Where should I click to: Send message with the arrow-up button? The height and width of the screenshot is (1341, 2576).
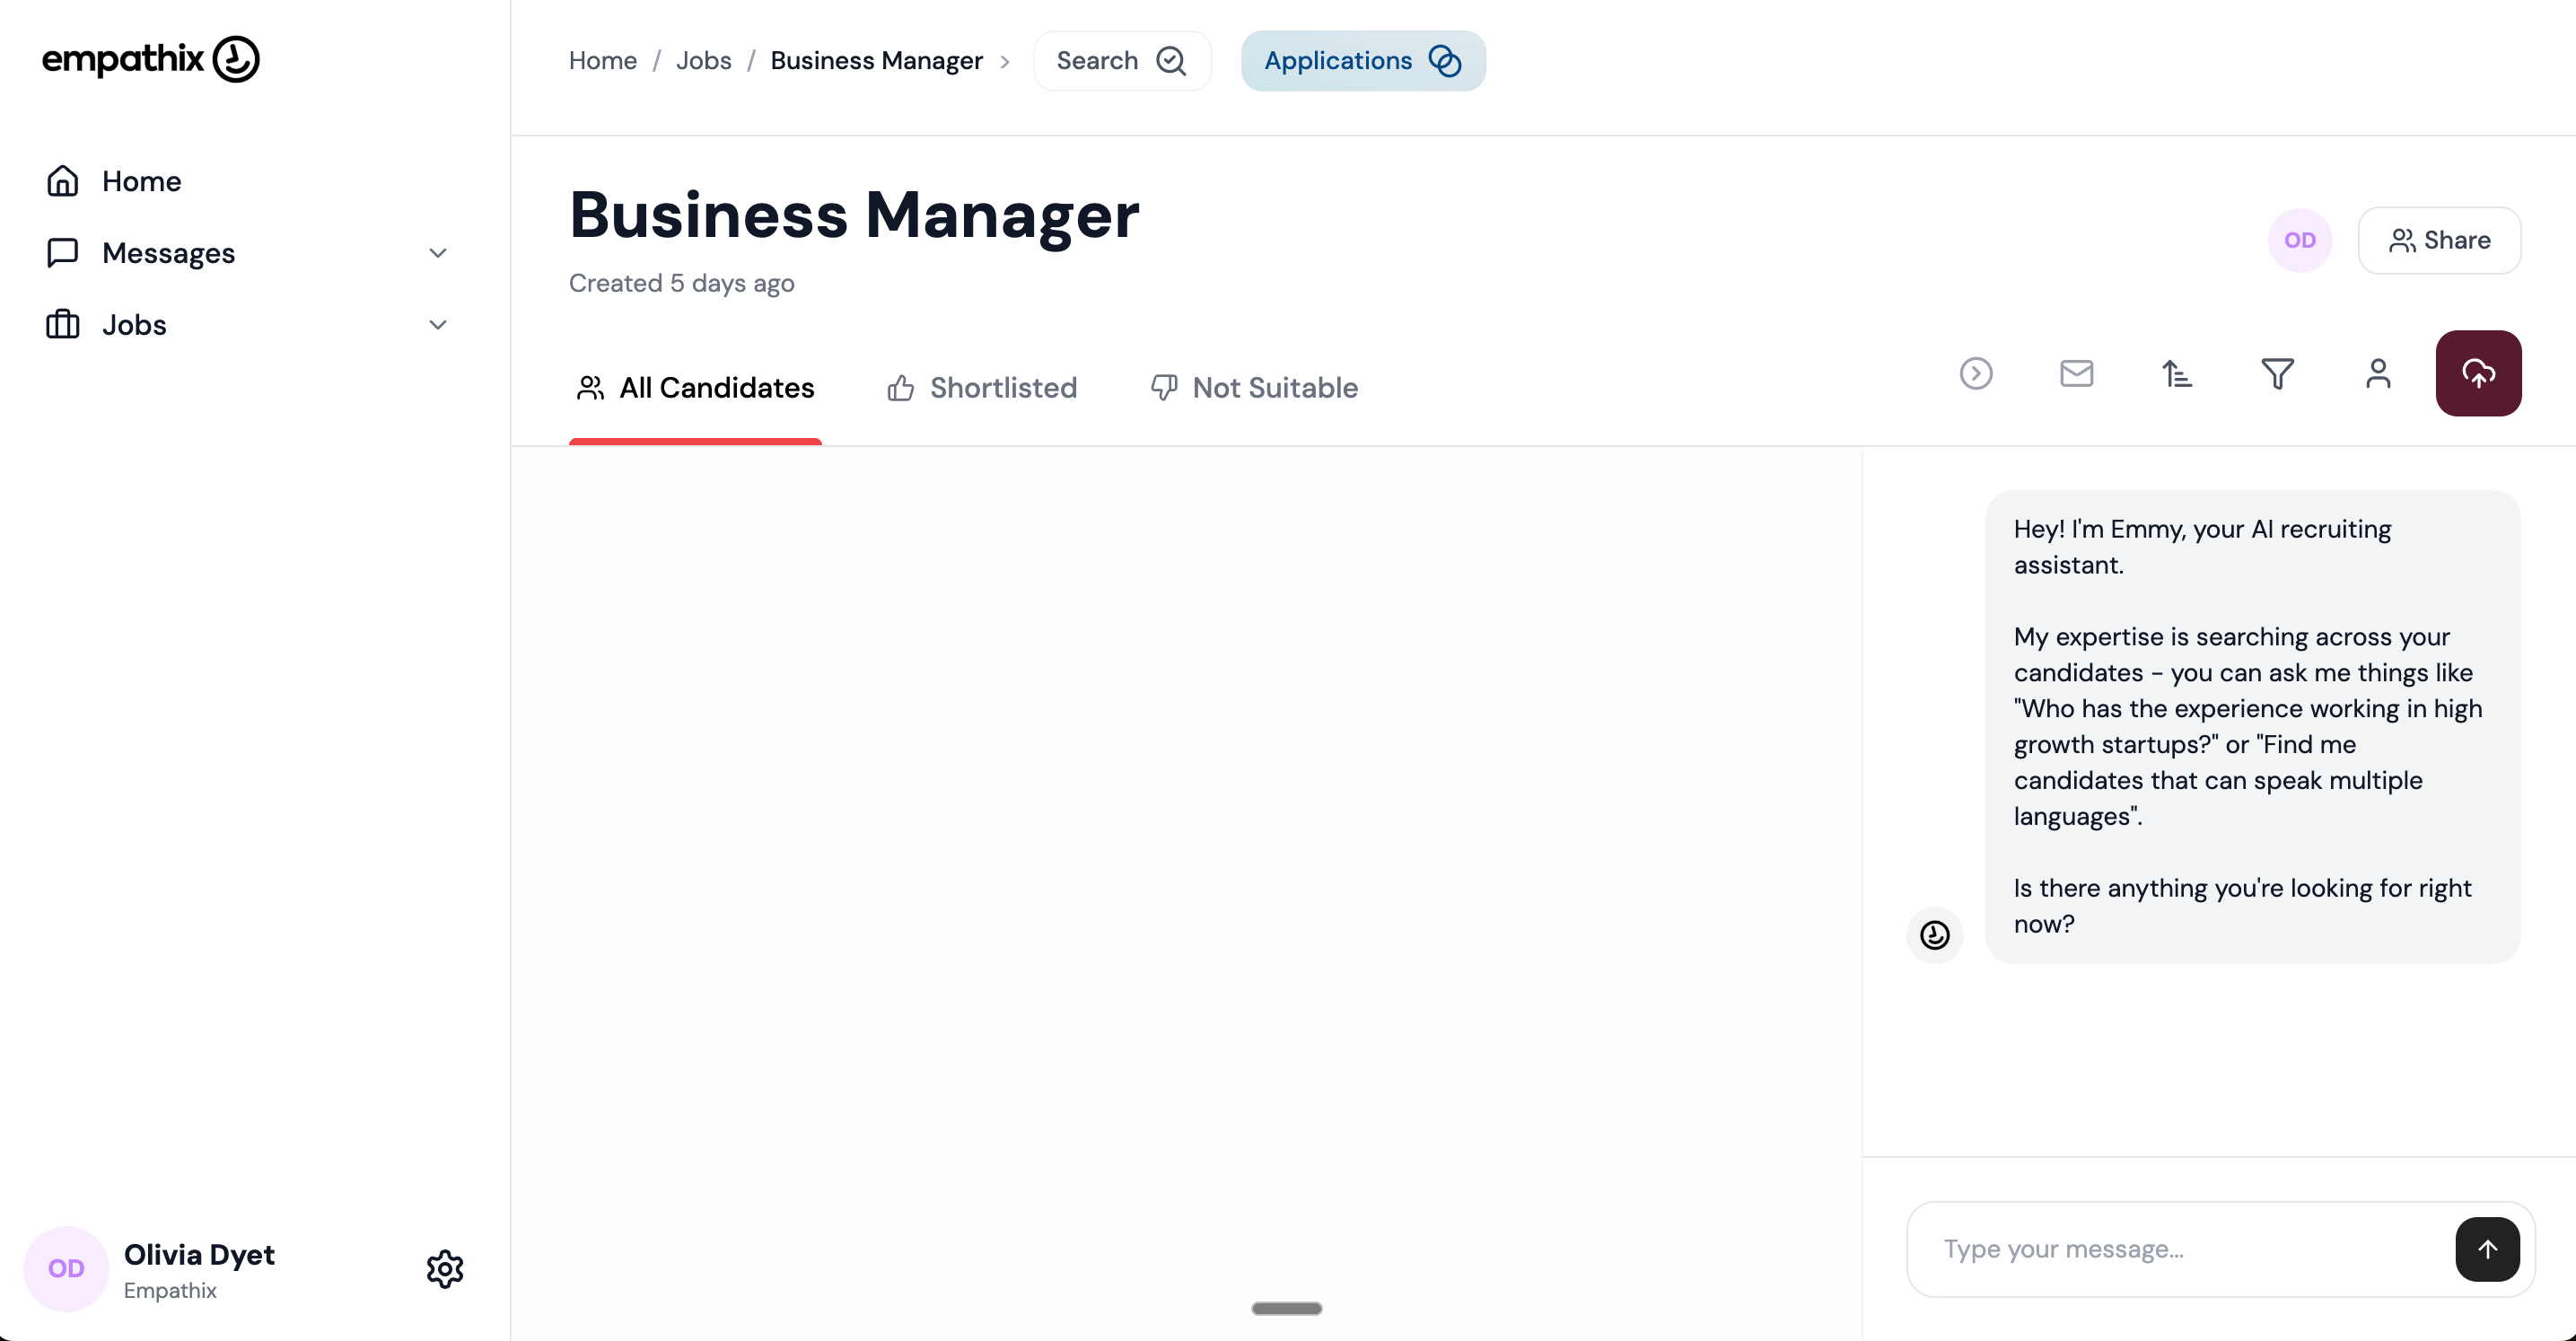pos(2486,1248)
